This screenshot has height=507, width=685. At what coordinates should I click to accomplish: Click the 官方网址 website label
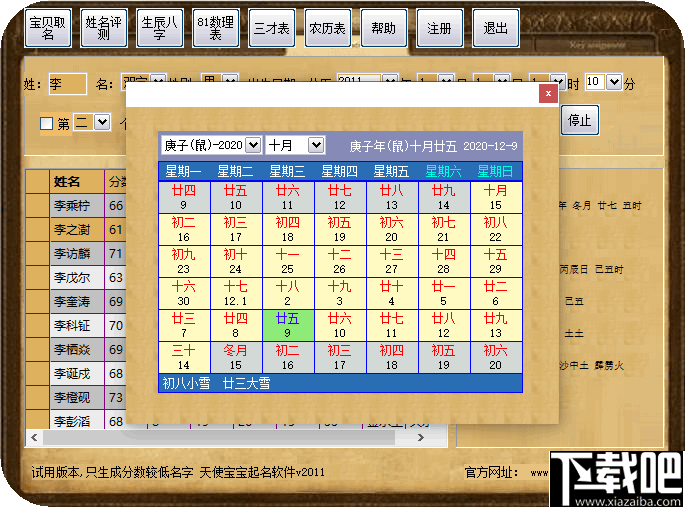tap(491, 472)
